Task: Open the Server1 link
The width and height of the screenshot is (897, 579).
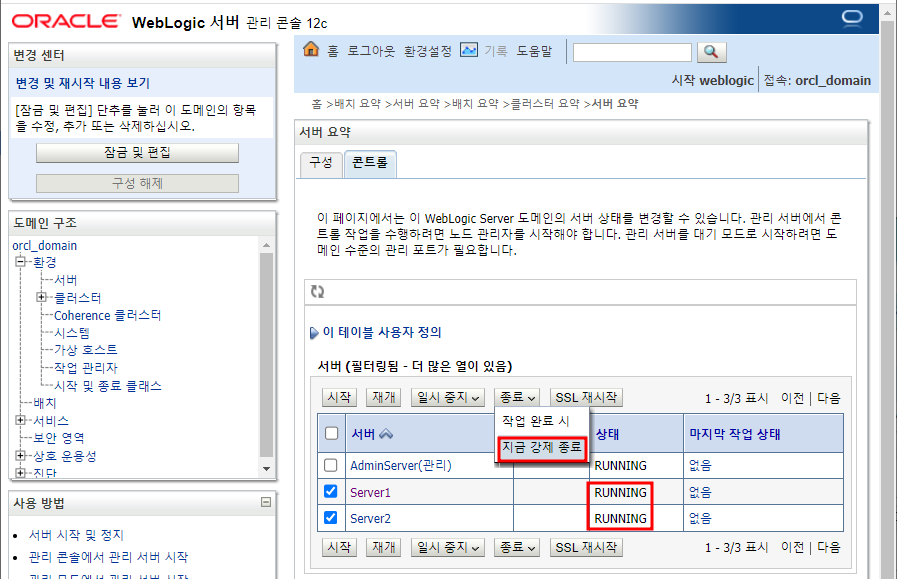Action: pyautogui.click(x=370, y=493)
